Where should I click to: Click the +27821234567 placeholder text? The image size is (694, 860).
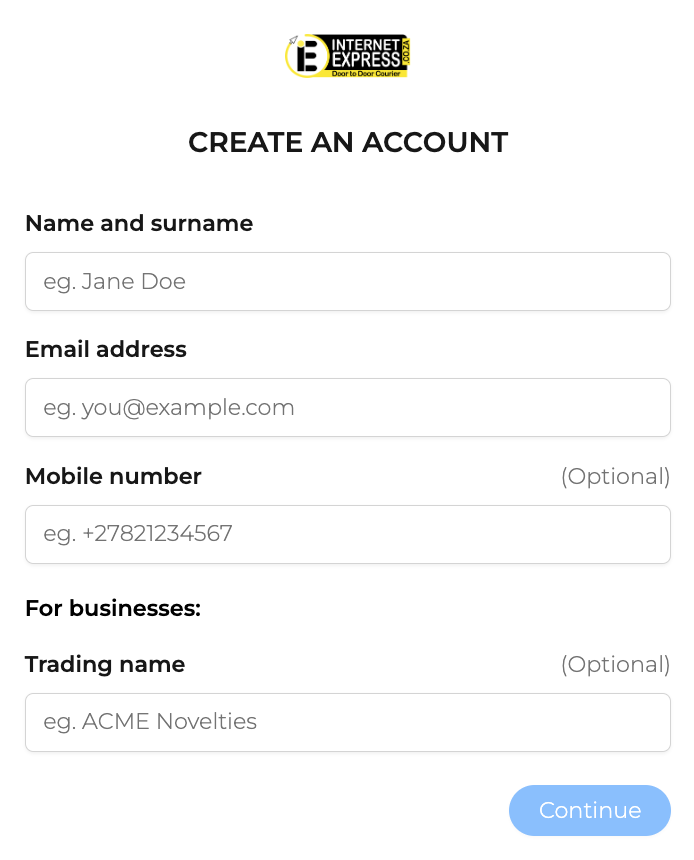coord(157,534)
